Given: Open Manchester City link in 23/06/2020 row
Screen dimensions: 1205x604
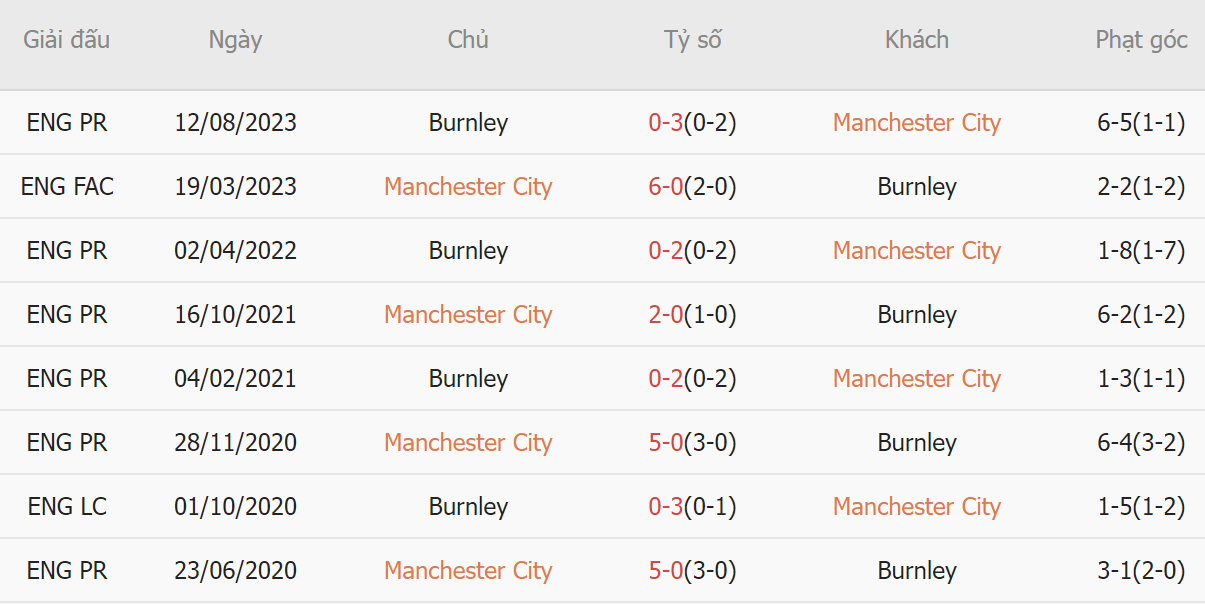Looking at the screenshot, I should coord(468,571).
